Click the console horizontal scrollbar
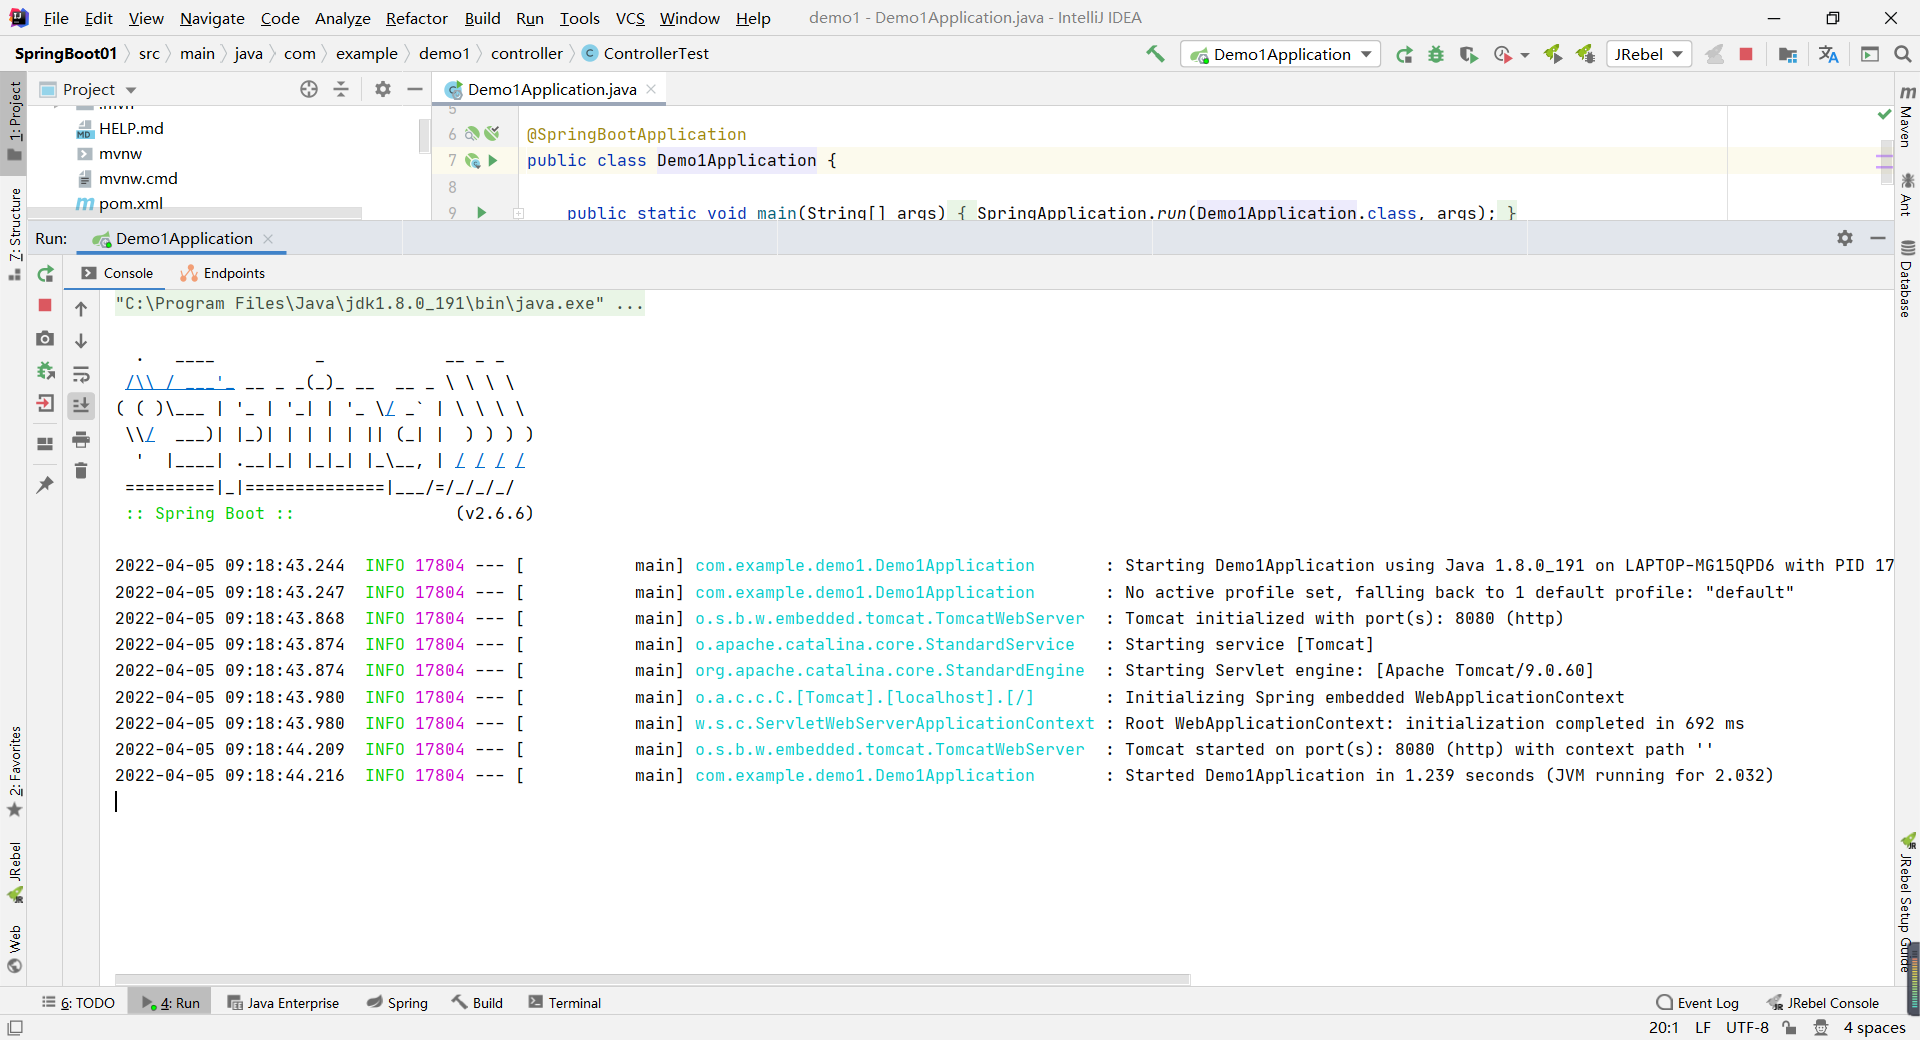This screenshot has width=1920, height=1040. point(652,979)
